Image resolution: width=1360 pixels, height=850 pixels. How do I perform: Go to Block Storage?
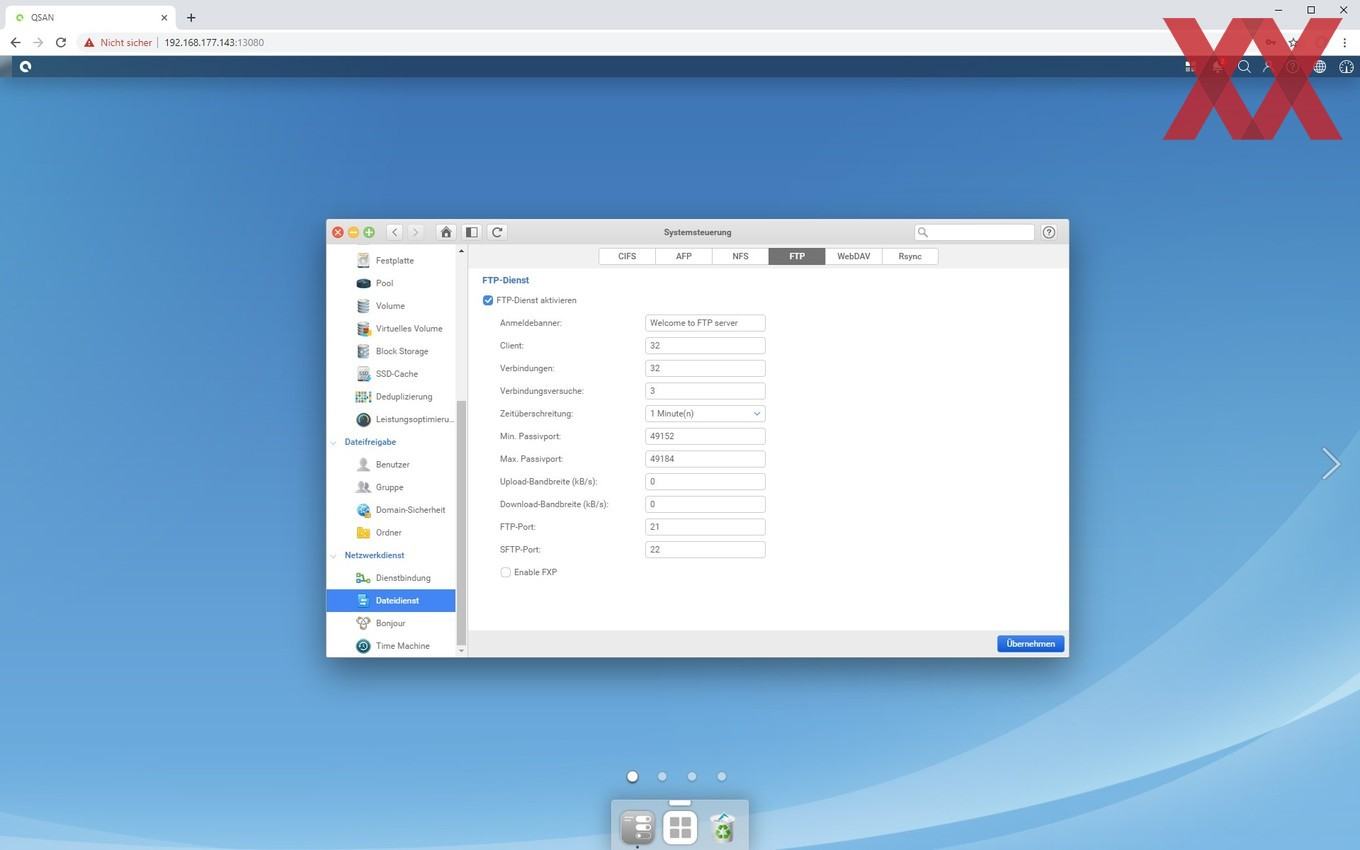[391, 351]
